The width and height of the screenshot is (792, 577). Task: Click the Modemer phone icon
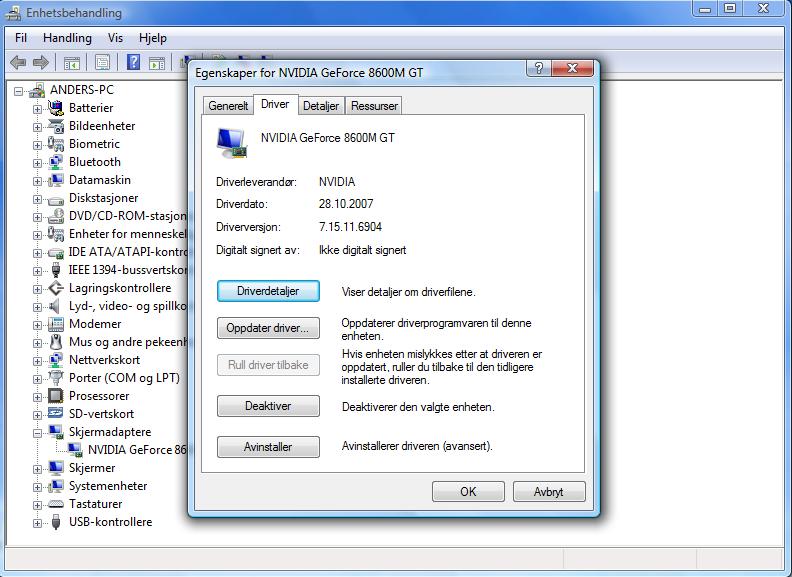coord(56,324)
